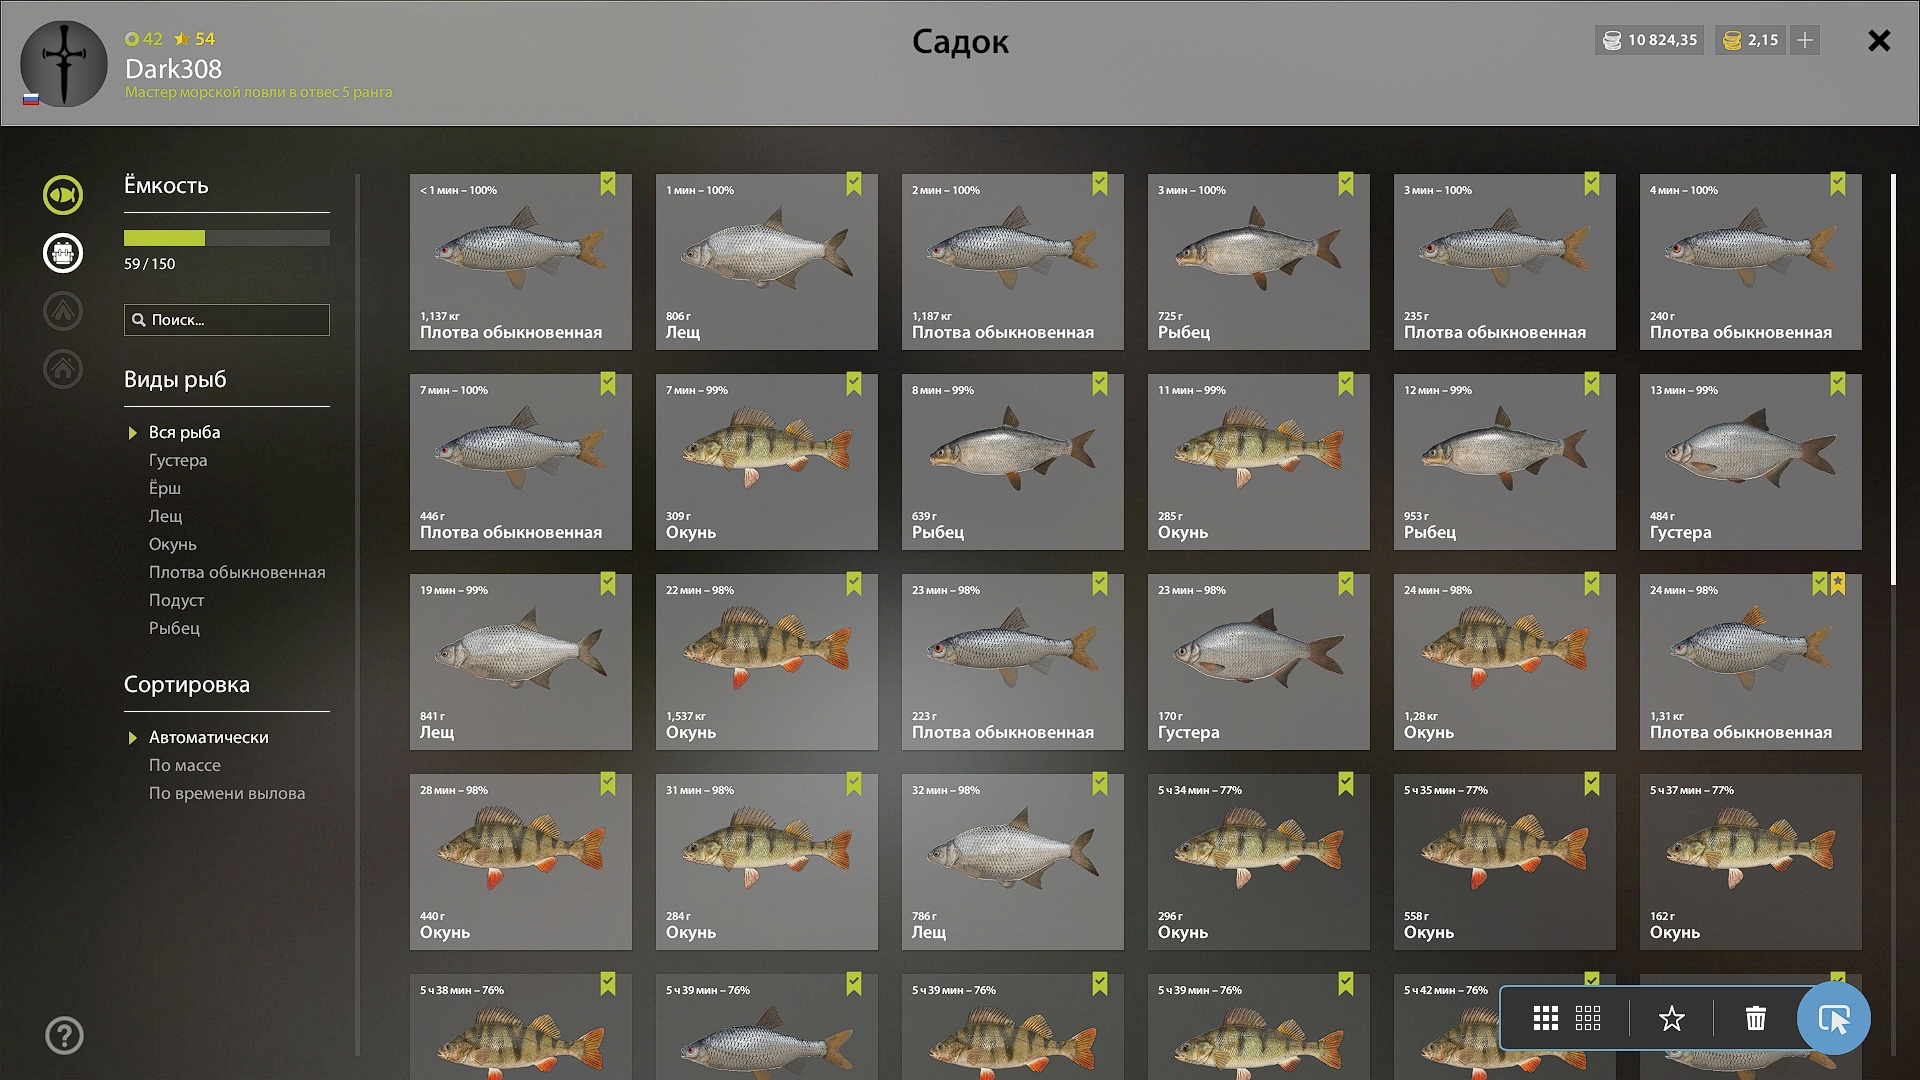The height and width of the screenshot is (1080, 1920).
Task: Sort fish По массе
Action: (185, 766)
